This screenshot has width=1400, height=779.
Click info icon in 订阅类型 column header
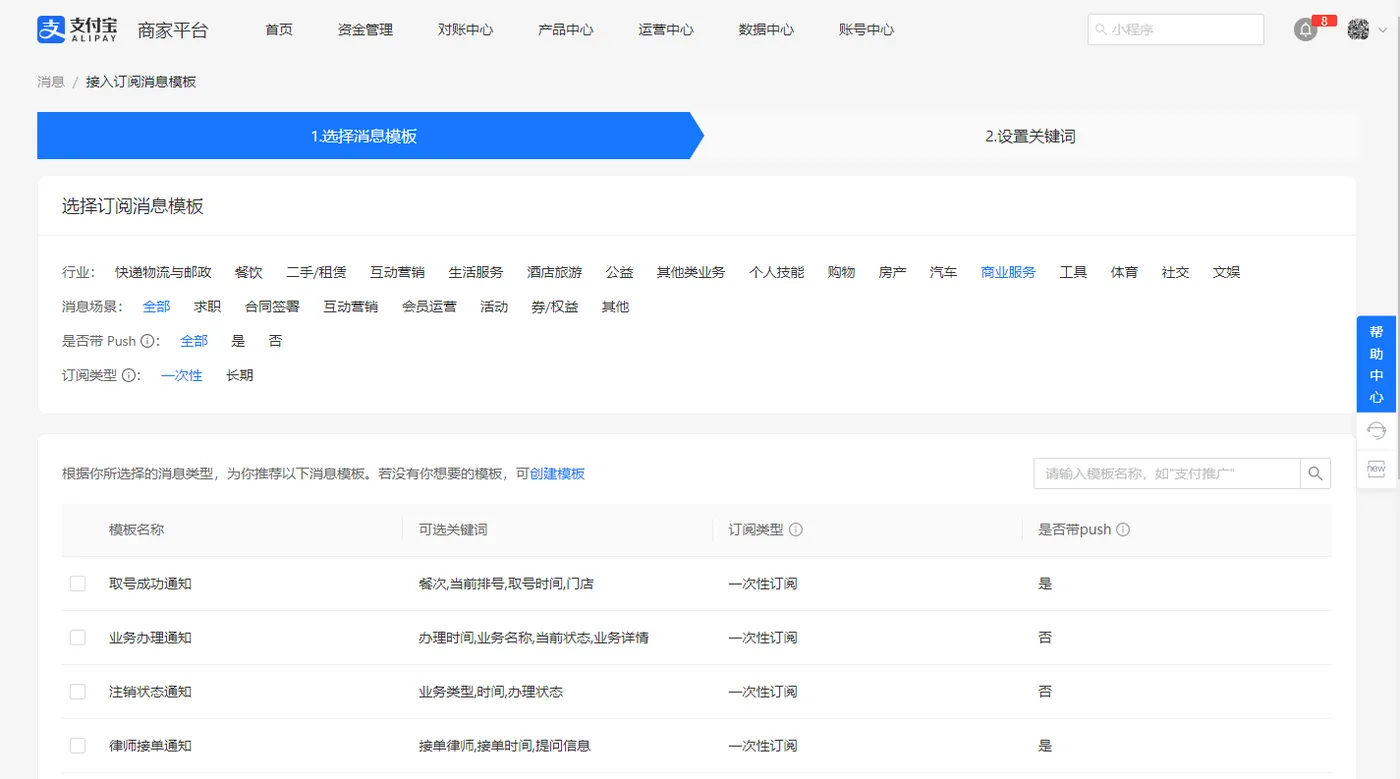click(x=796, y=530)
